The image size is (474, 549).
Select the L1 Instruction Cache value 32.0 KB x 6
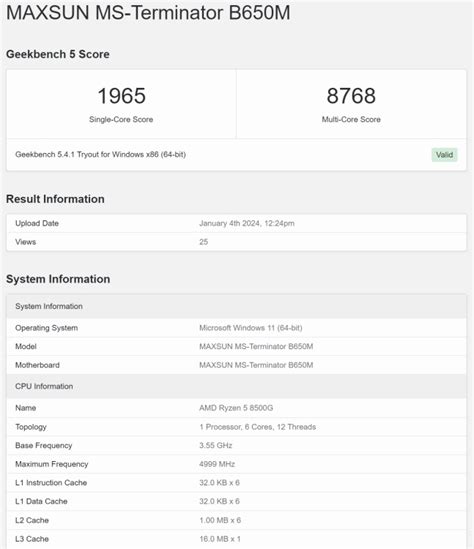pos(219,482)
